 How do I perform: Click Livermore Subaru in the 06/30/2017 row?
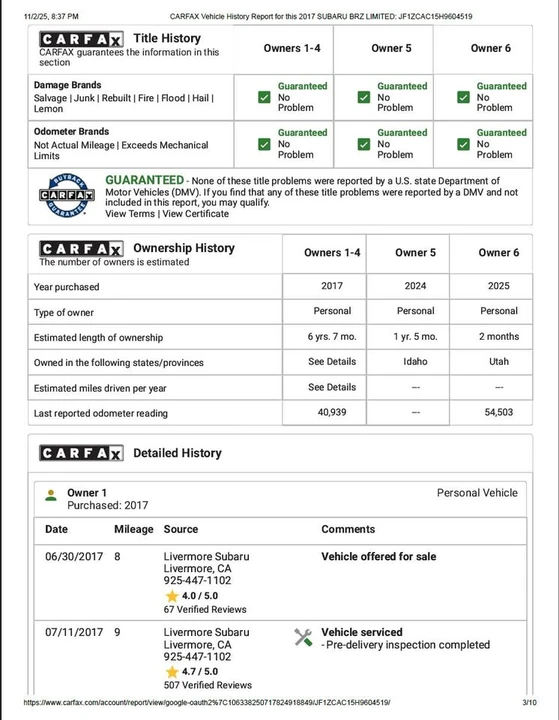coord(207,557)
